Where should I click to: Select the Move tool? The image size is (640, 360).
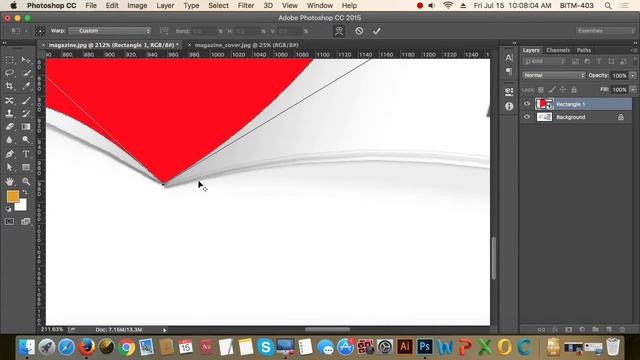[26, 60]
